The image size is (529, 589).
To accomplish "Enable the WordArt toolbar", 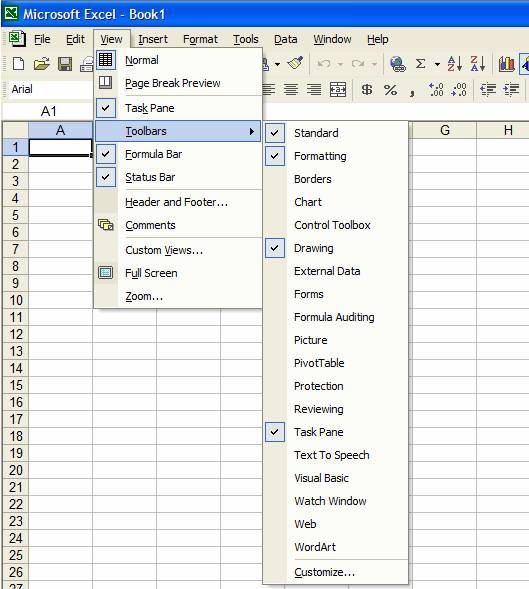I will (x=336, y=547).
